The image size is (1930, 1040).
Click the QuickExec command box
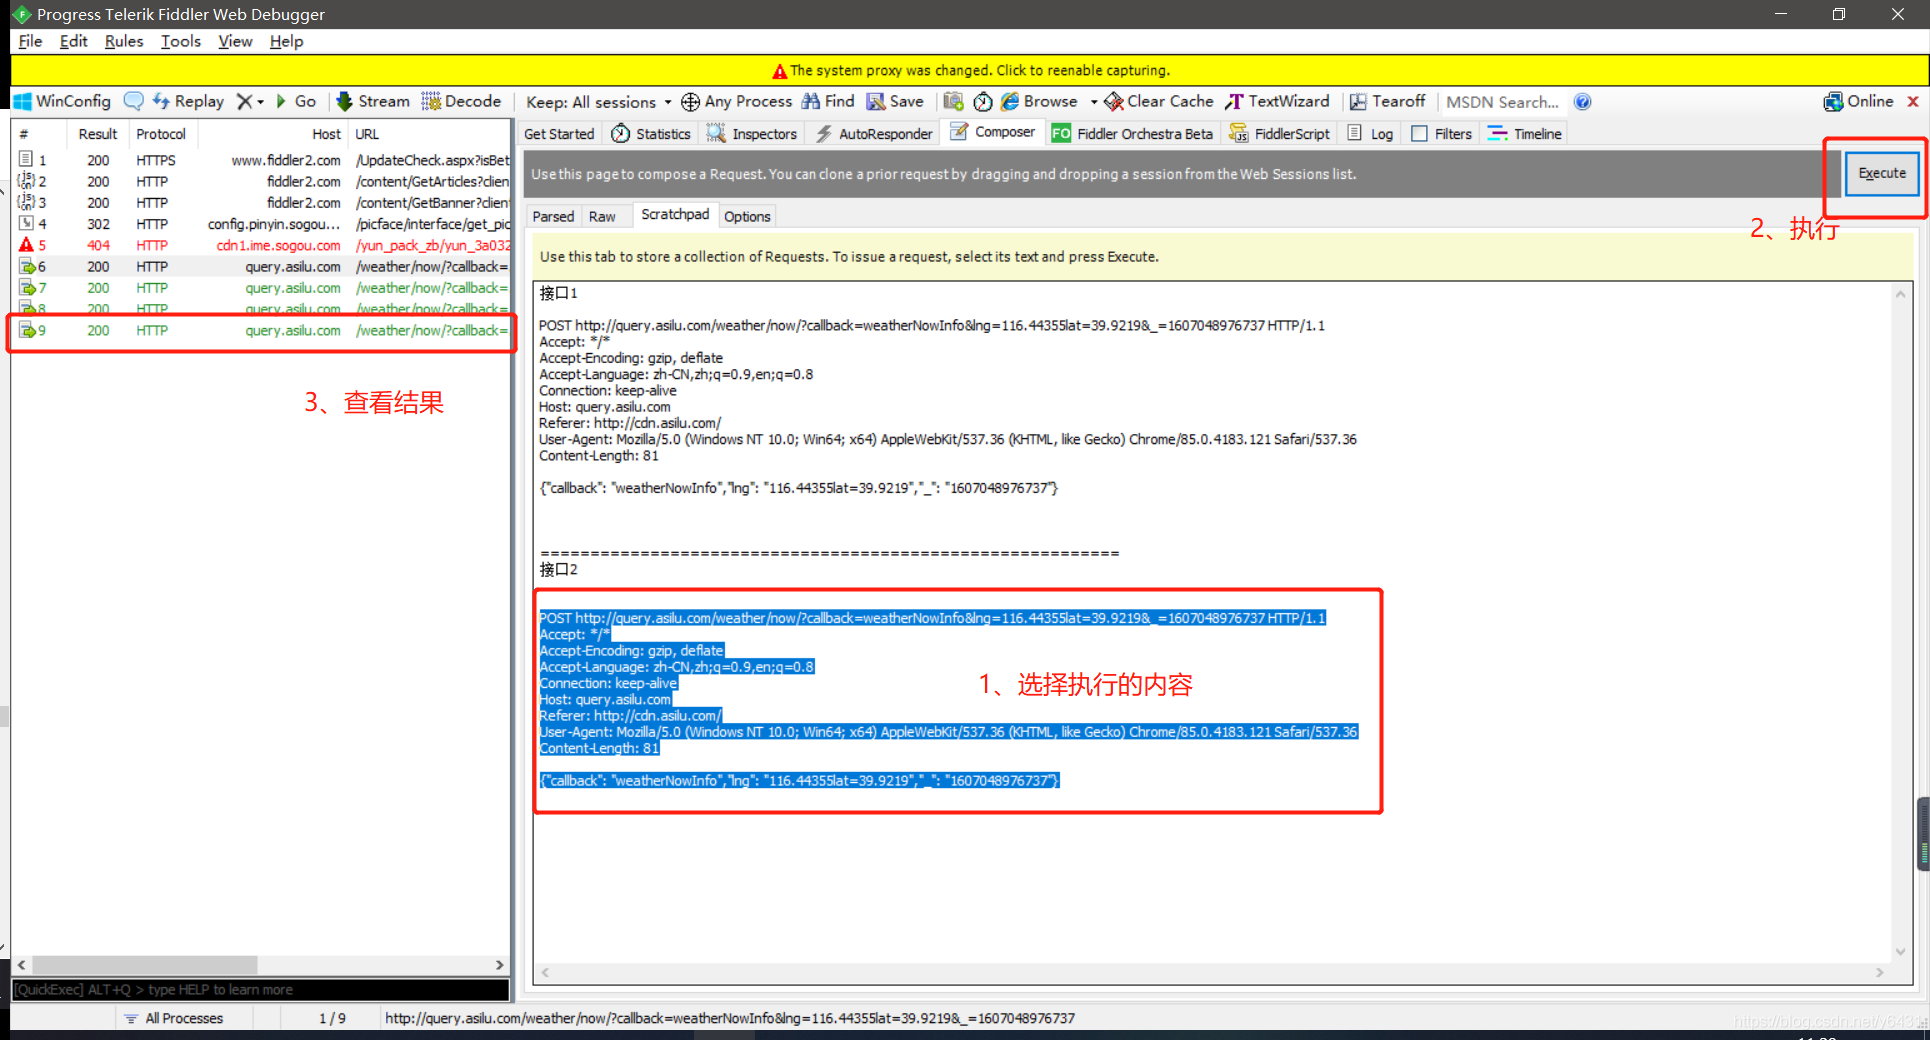260,989
